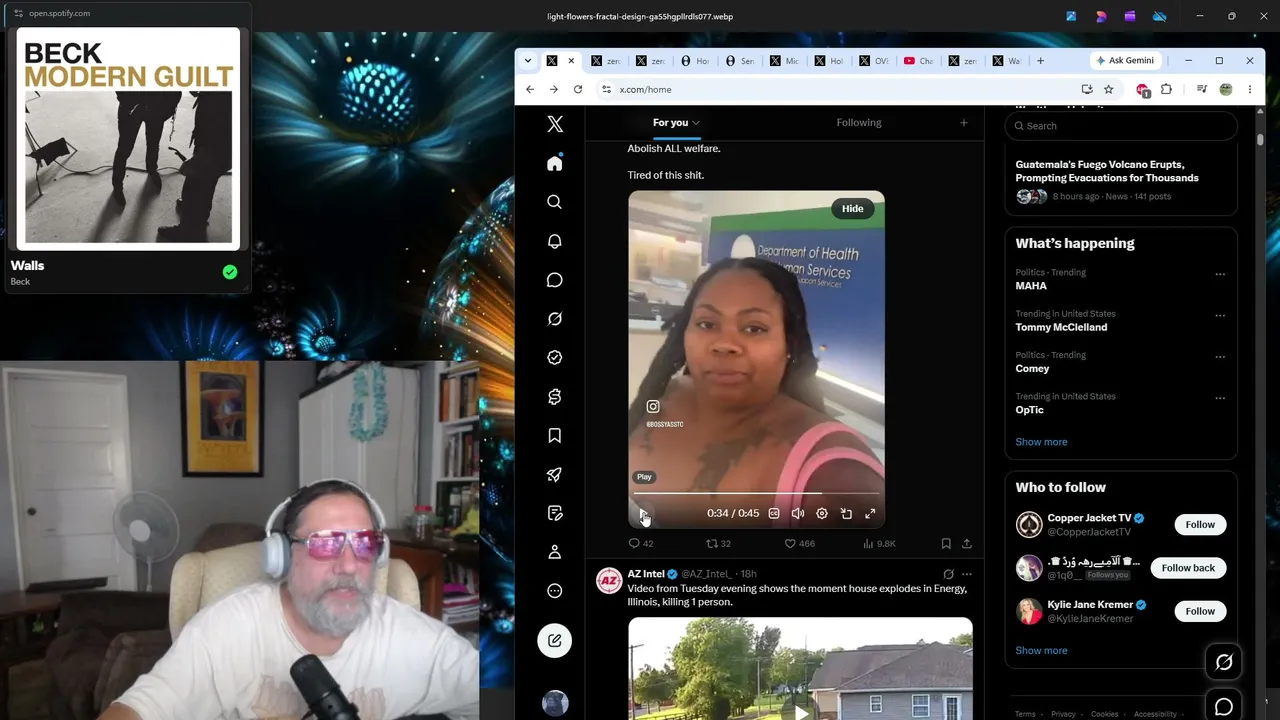Open more options for Tommy McClelland trend

[1220, 315]
